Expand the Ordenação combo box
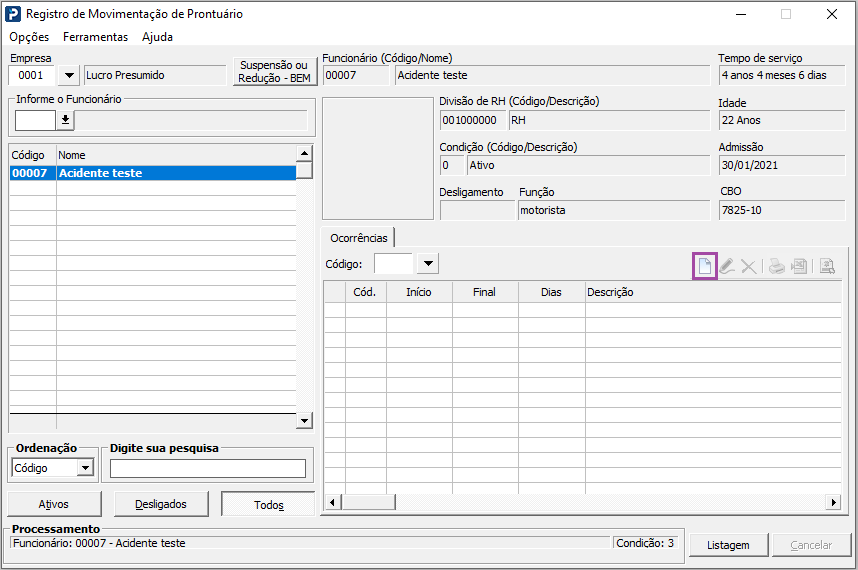 [x=85, y=468]
